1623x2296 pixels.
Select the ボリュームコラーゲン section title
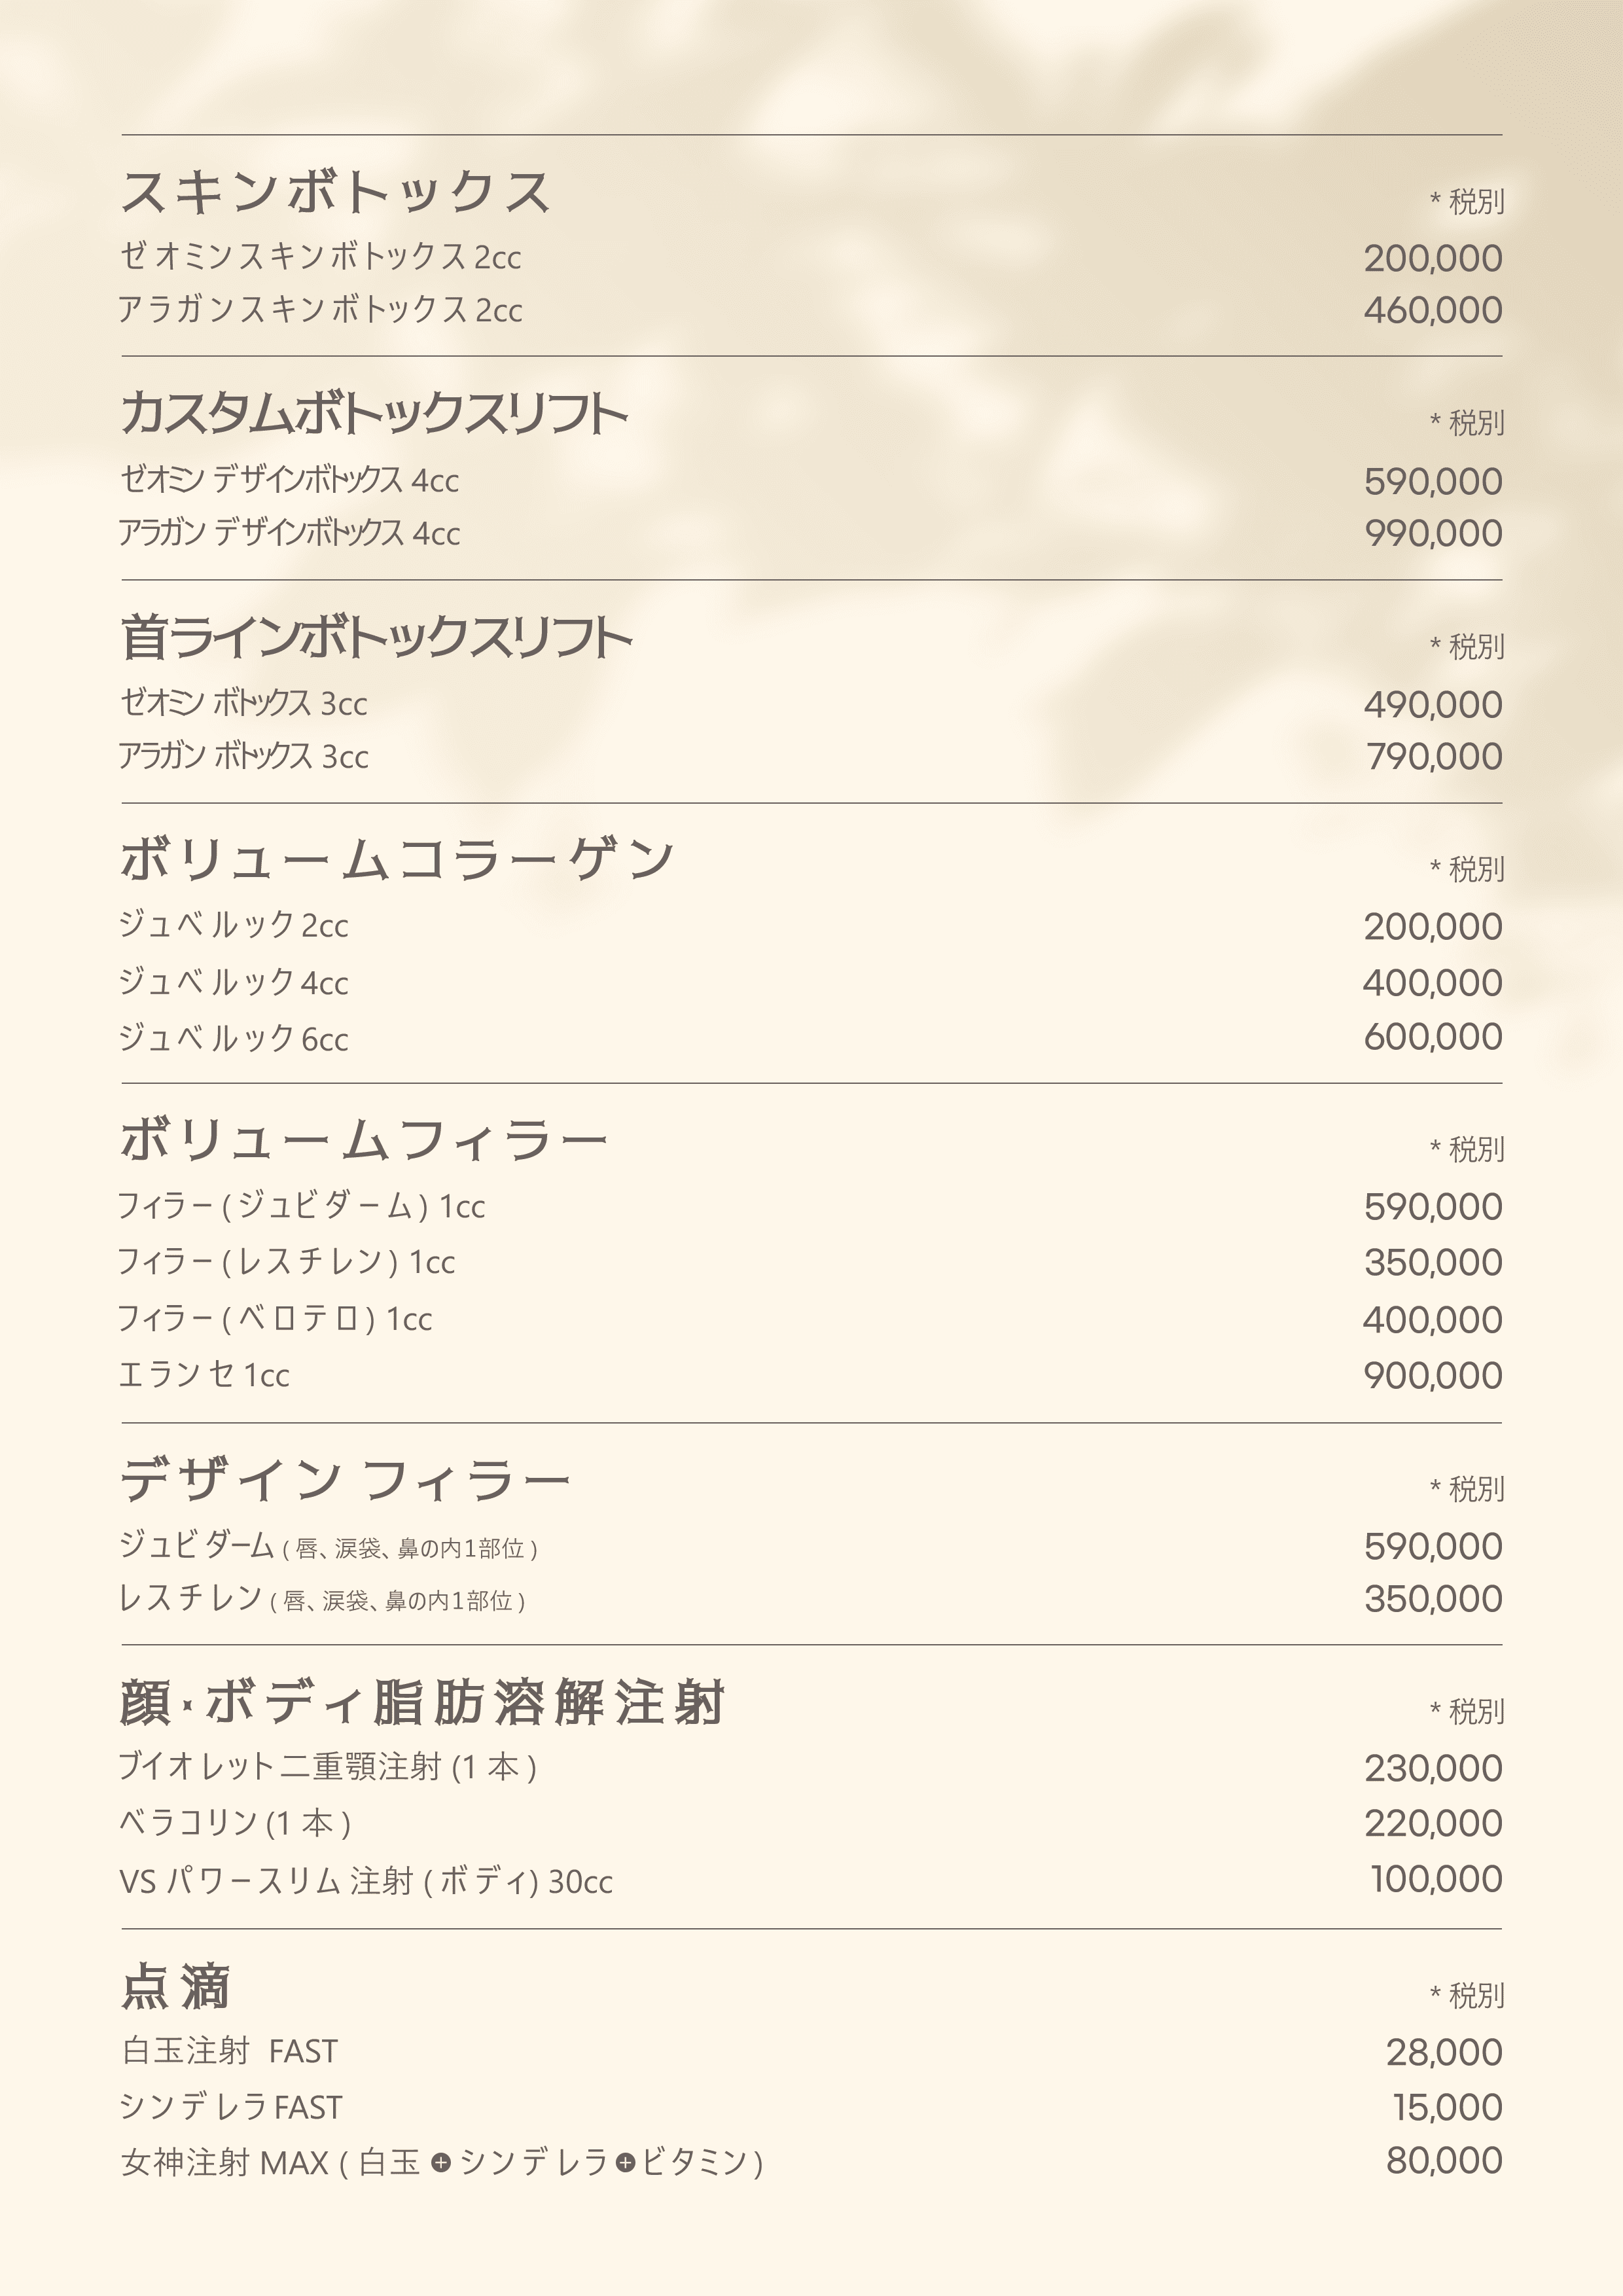[397, 859]
